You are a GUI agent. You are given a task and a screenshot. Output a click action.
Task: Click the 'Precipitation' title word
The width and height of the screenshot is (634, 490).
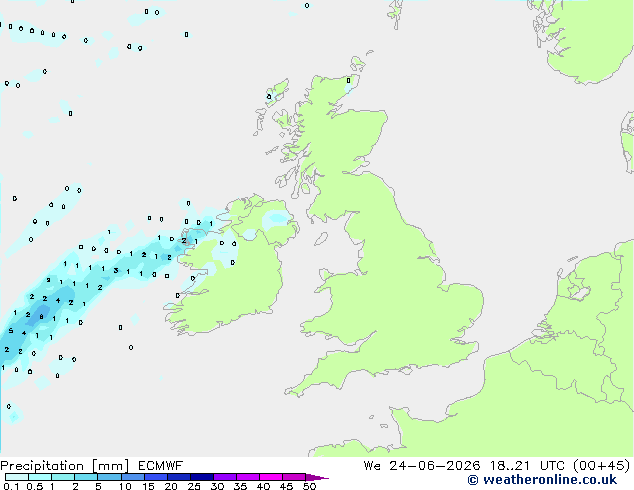tap(42, 466)
